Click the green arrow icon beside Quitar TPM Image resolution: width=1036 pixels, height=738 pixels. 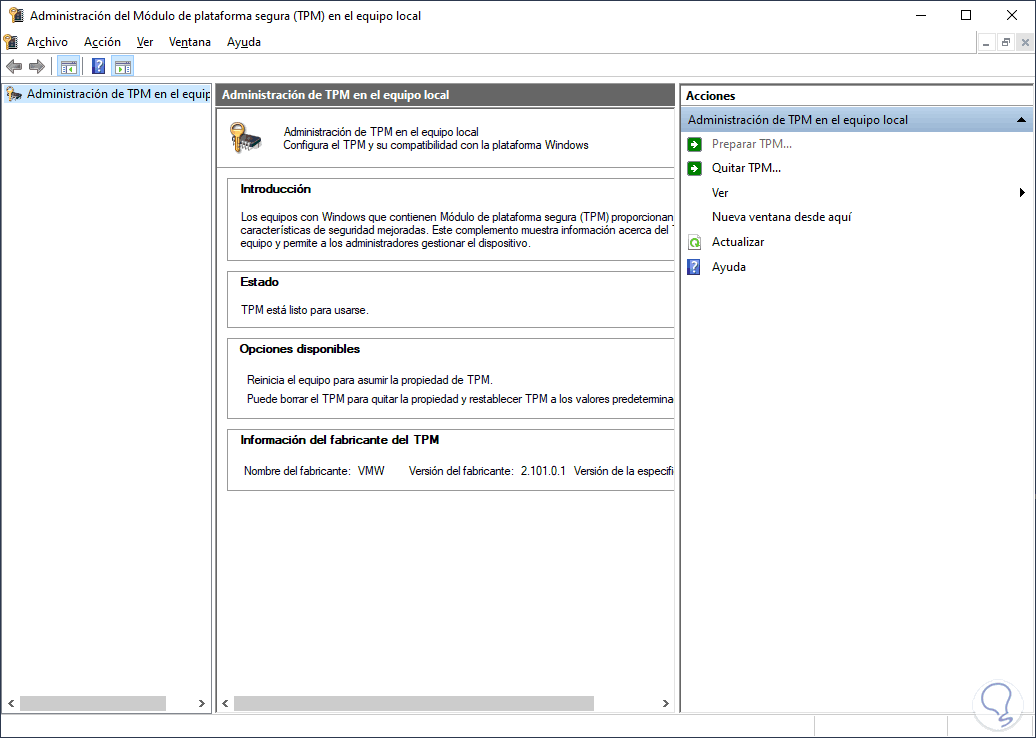point(694,168)
